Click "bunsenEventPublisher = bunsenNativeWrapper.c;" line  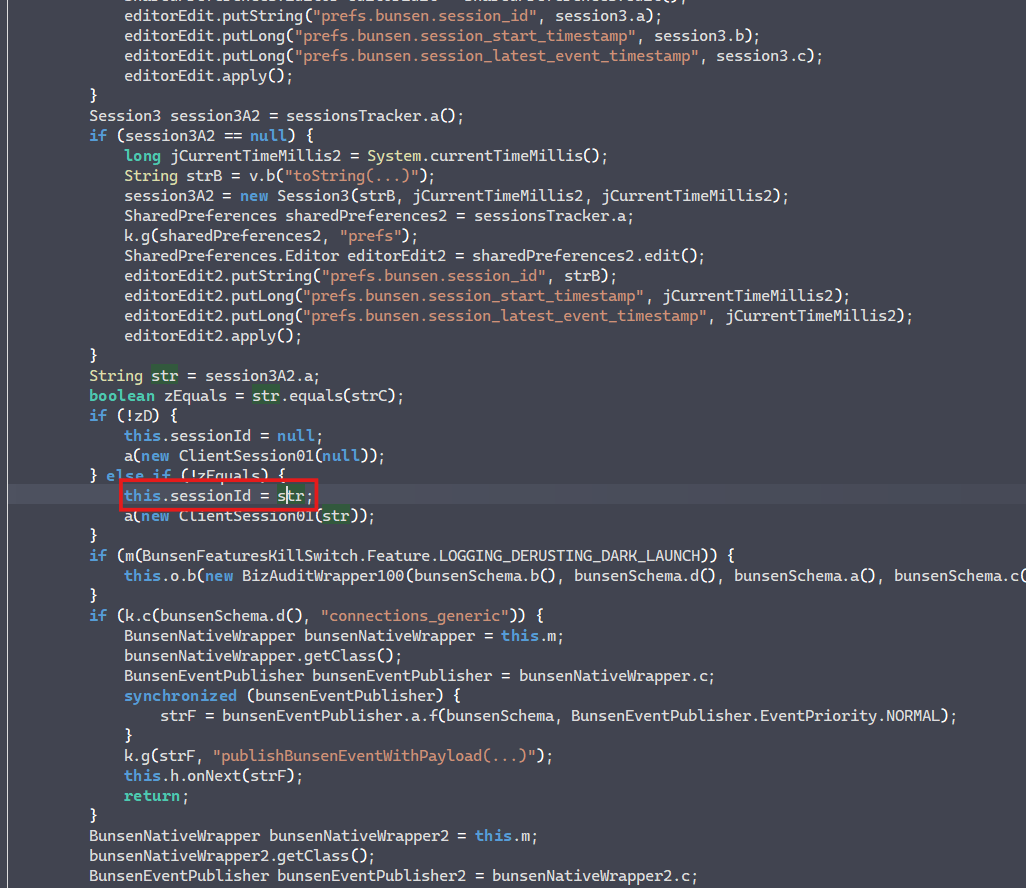[x=419, y=676]
